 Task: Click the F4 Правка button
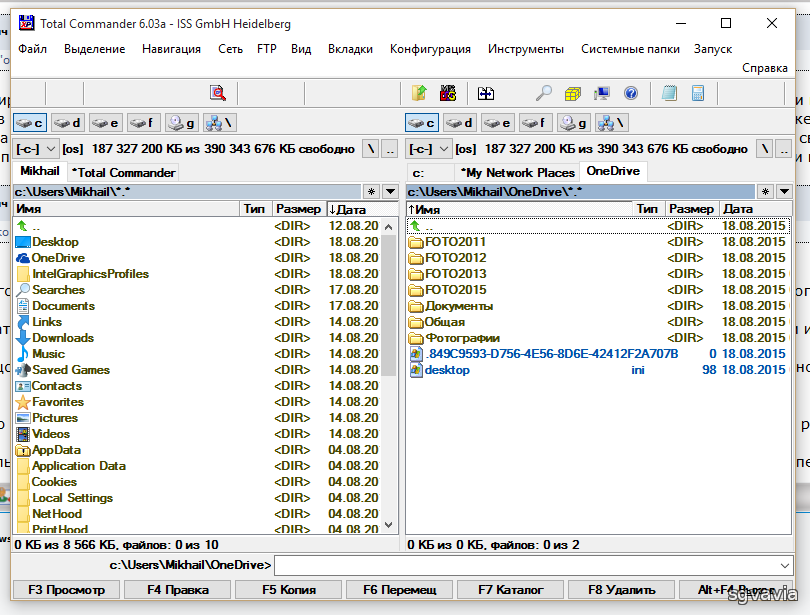[x=178, y=590]
